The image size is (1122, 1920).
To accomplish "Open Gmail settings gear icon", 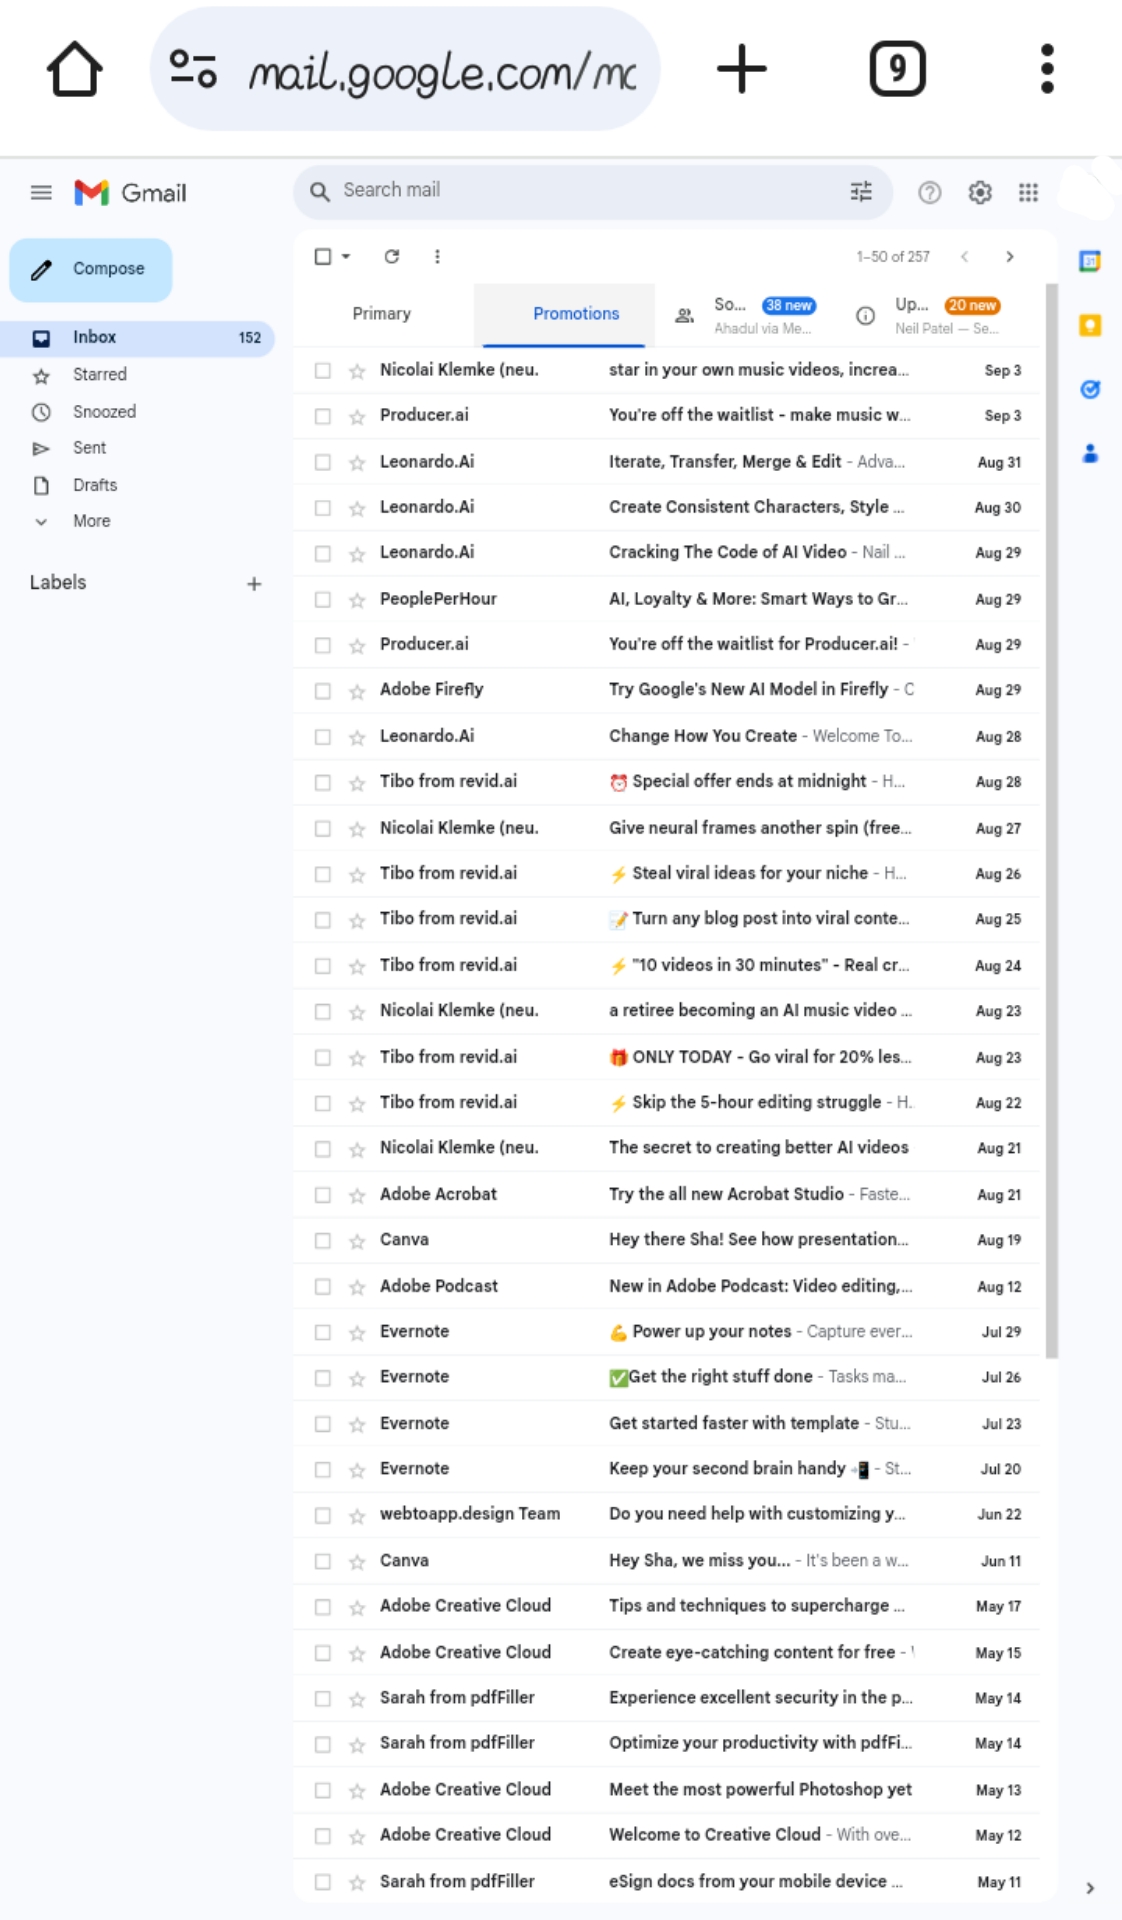I will point(979,192).
